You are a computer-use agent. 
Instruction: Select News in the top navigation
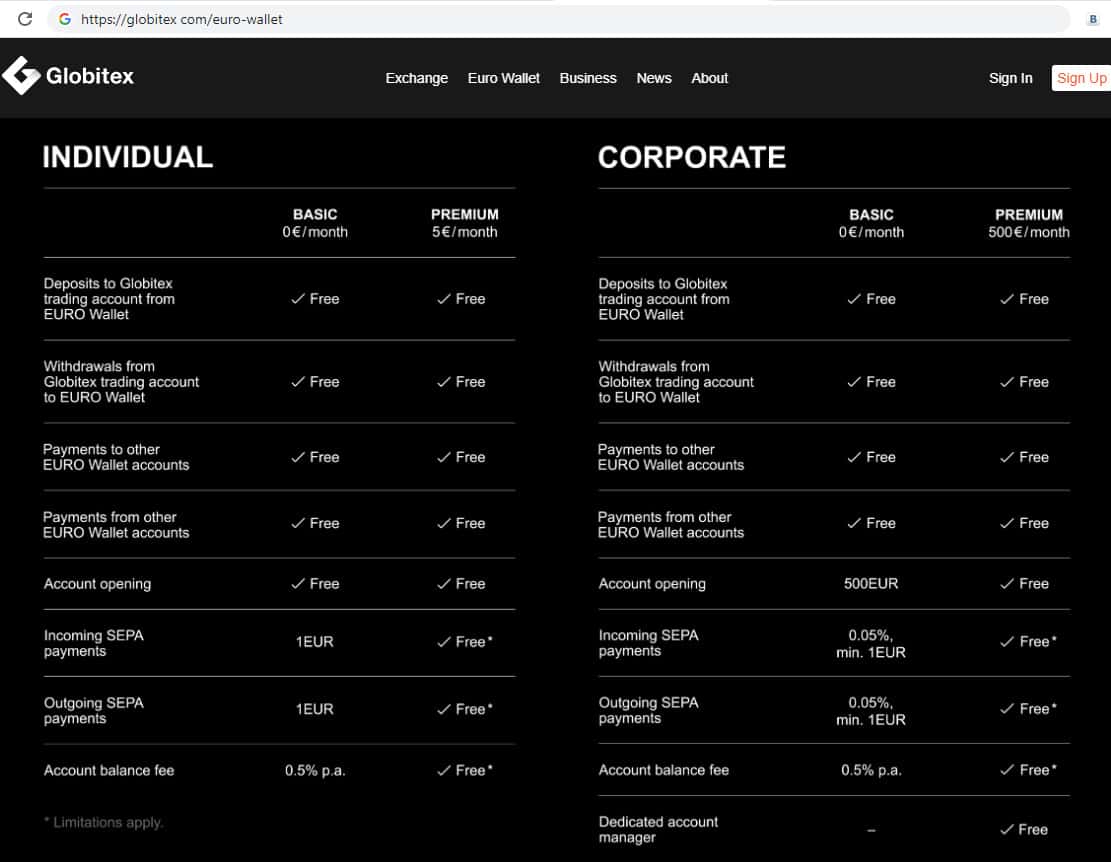tap(654, 78)
